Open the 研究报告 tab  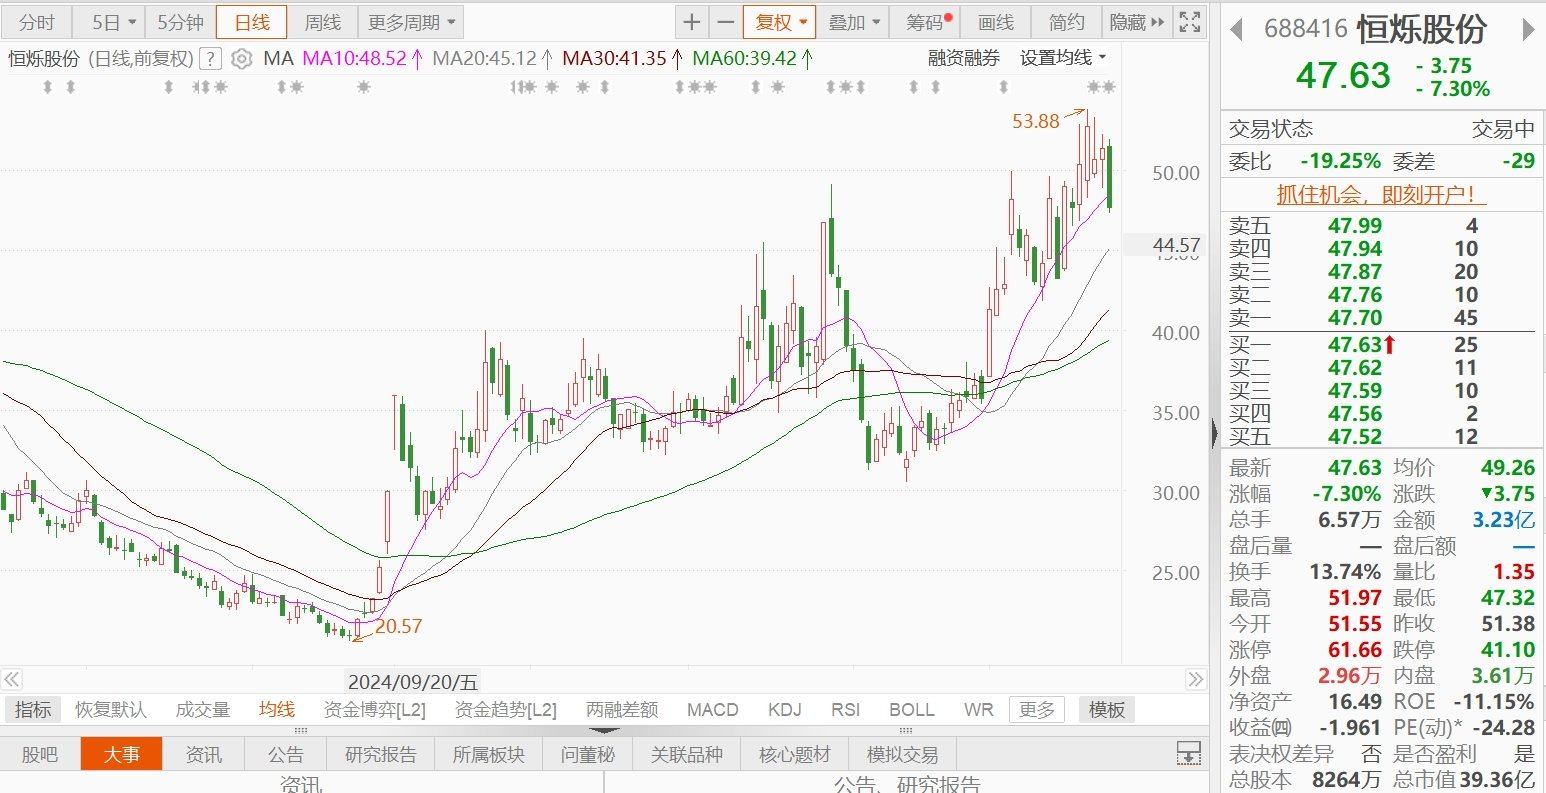click(380, 754)
